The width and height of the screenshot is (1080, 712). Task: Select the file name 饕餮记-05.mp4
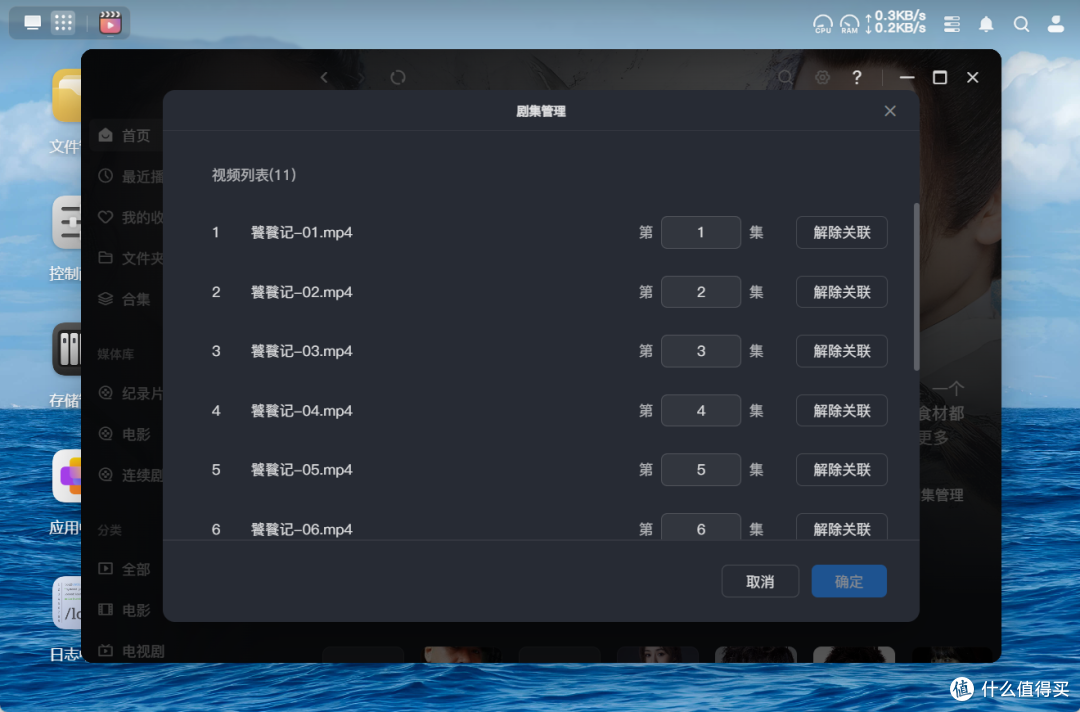pyautogui.click(x=302, y=470)
